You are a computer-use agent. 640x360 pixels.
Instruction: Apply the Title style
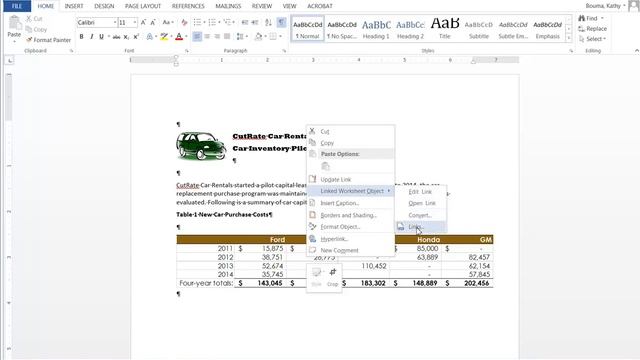[x=445, y=29]
